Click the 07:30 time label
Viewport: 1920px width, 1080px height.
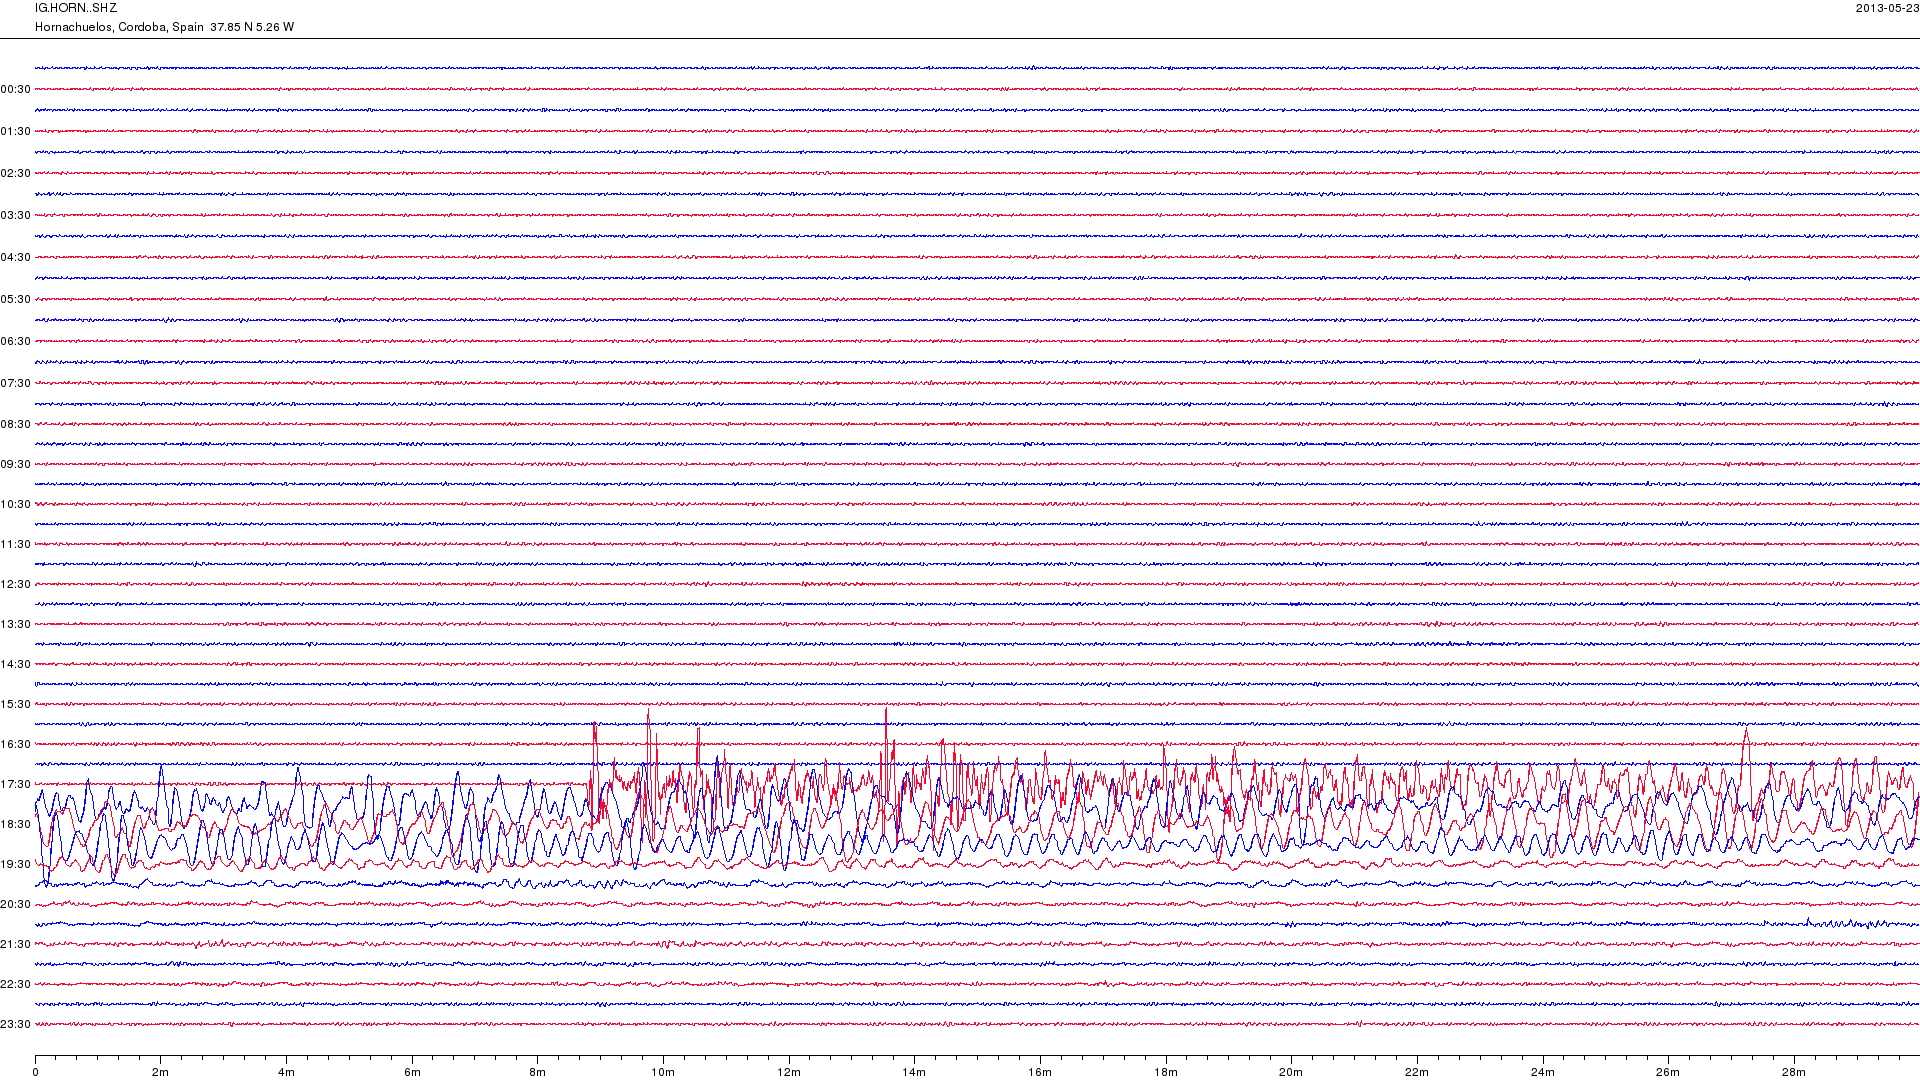point(16,383)
